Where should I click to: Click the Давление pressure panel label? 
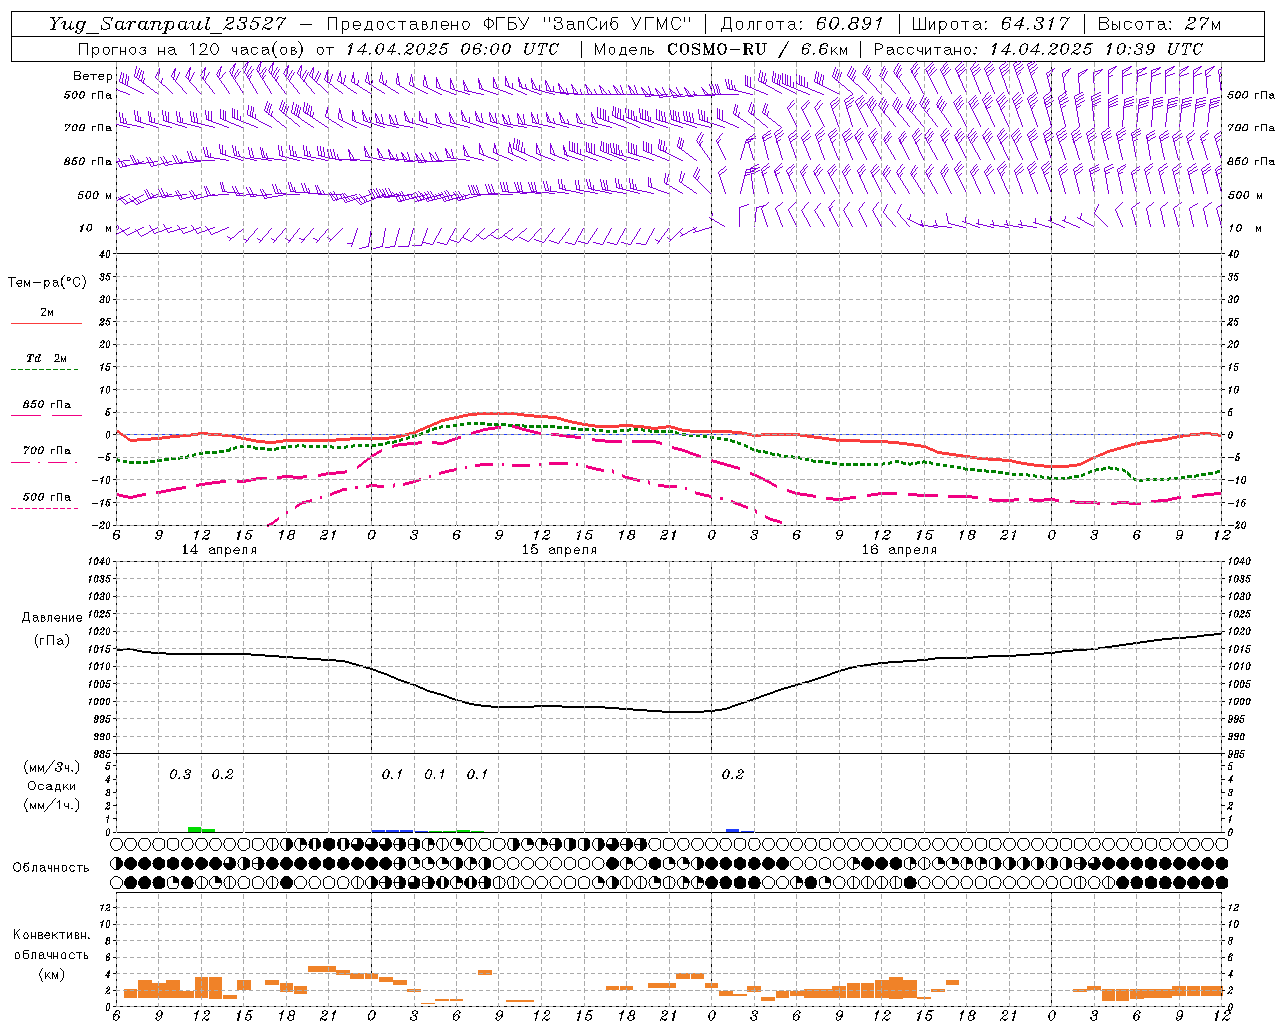[x=52, y=618]
